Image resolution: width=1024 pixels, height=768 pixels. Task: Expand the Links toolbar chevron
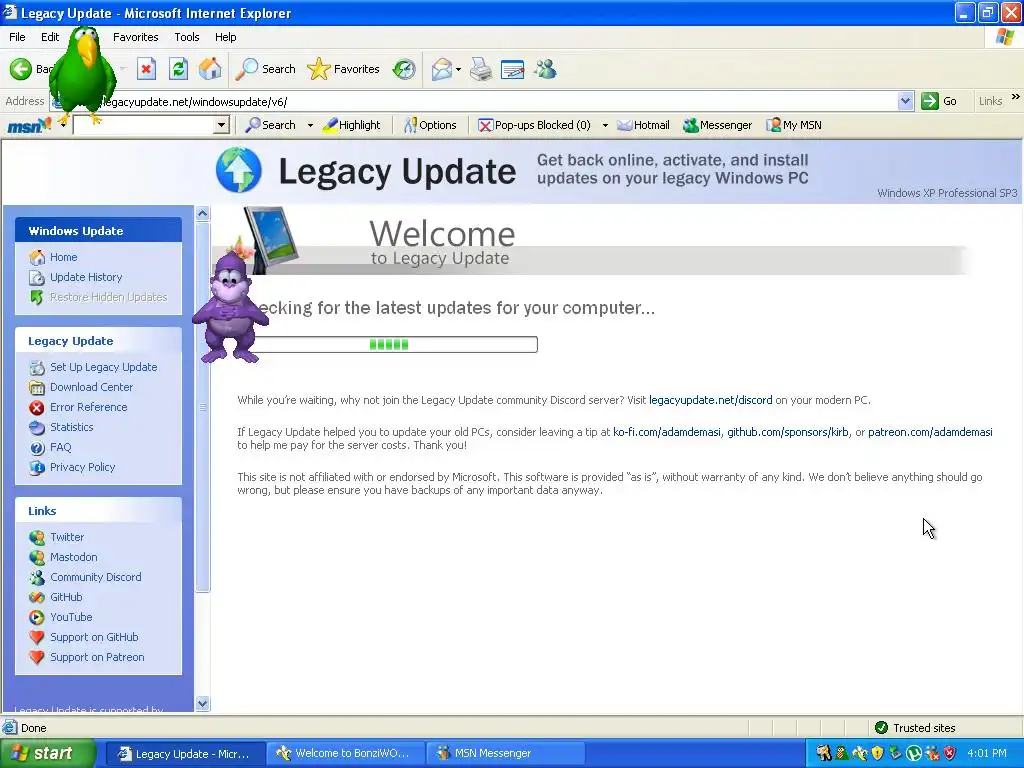click(1016, 97)
